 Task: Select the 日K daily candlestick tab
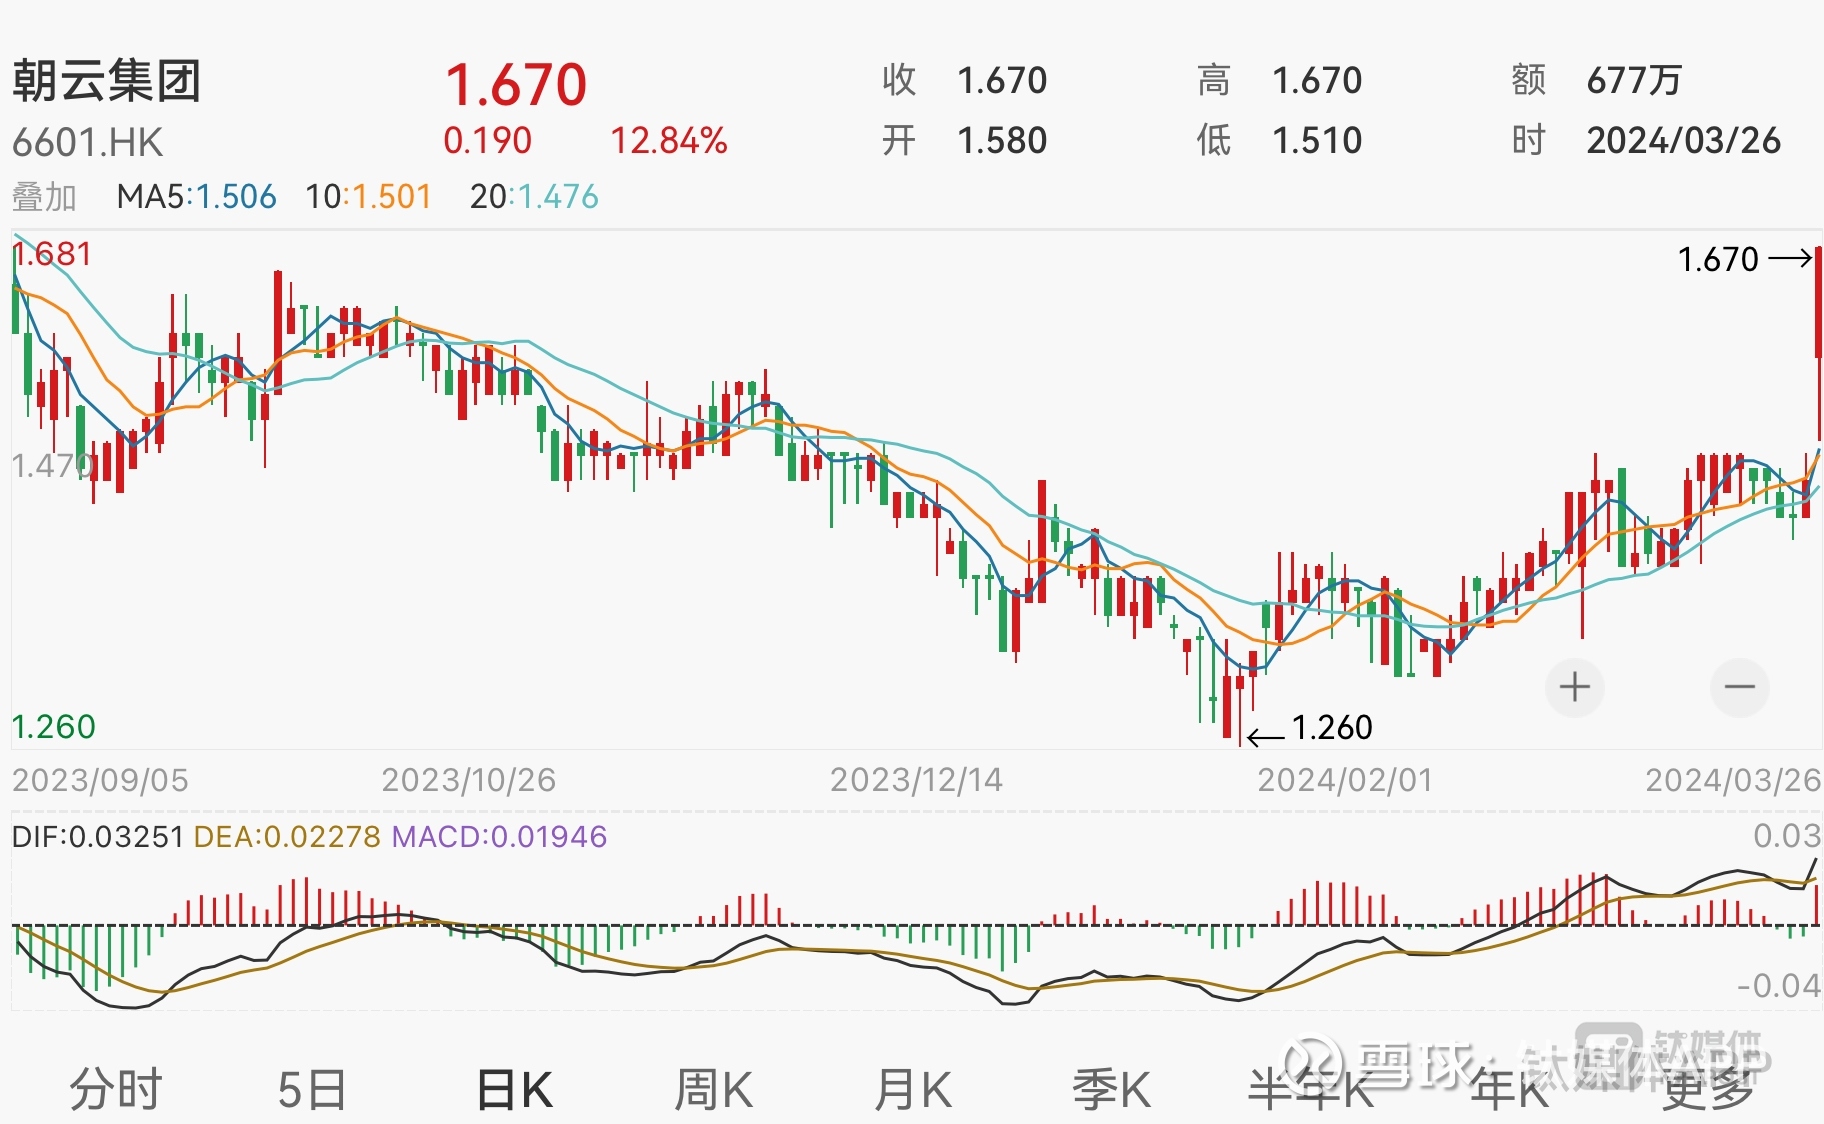[x=514, y=1088]
